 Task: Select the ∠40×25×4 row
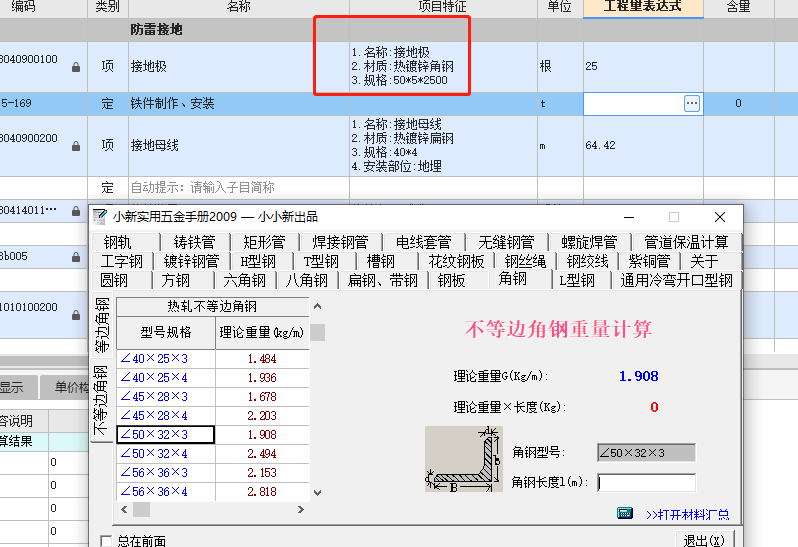[213, 378]
